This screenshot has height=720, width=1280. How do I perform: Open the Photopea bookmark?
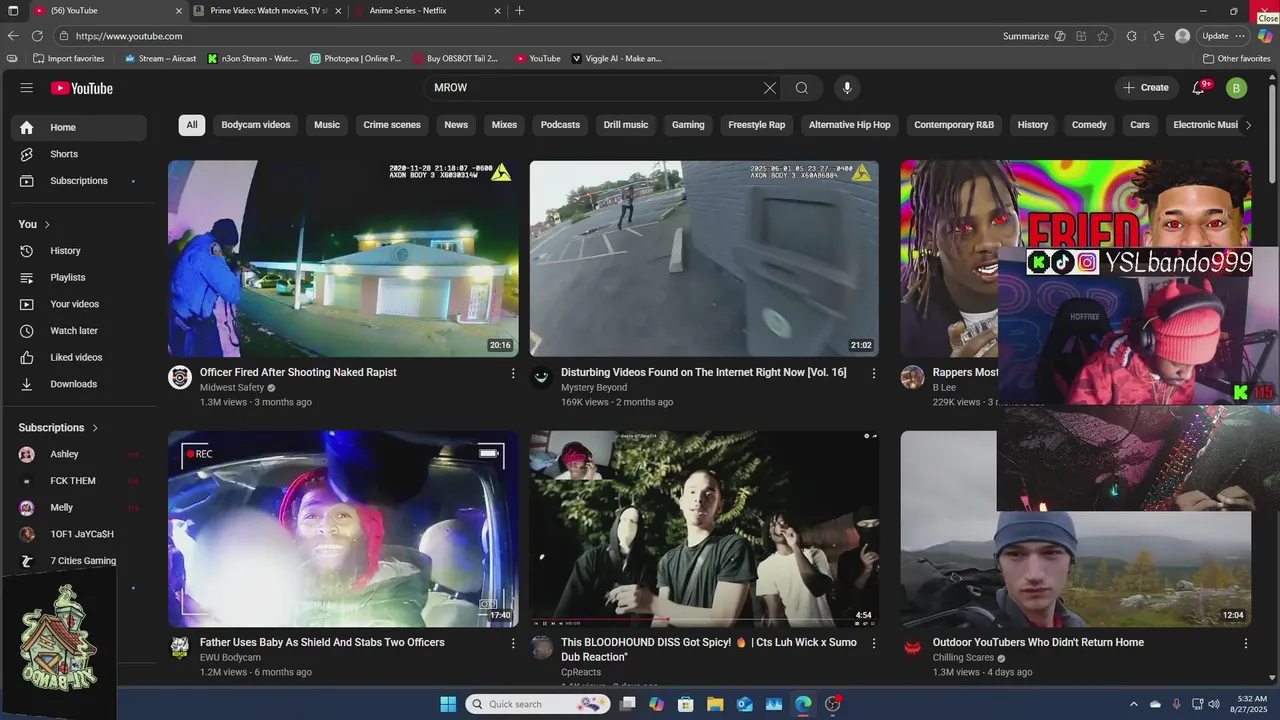[356, 58]
